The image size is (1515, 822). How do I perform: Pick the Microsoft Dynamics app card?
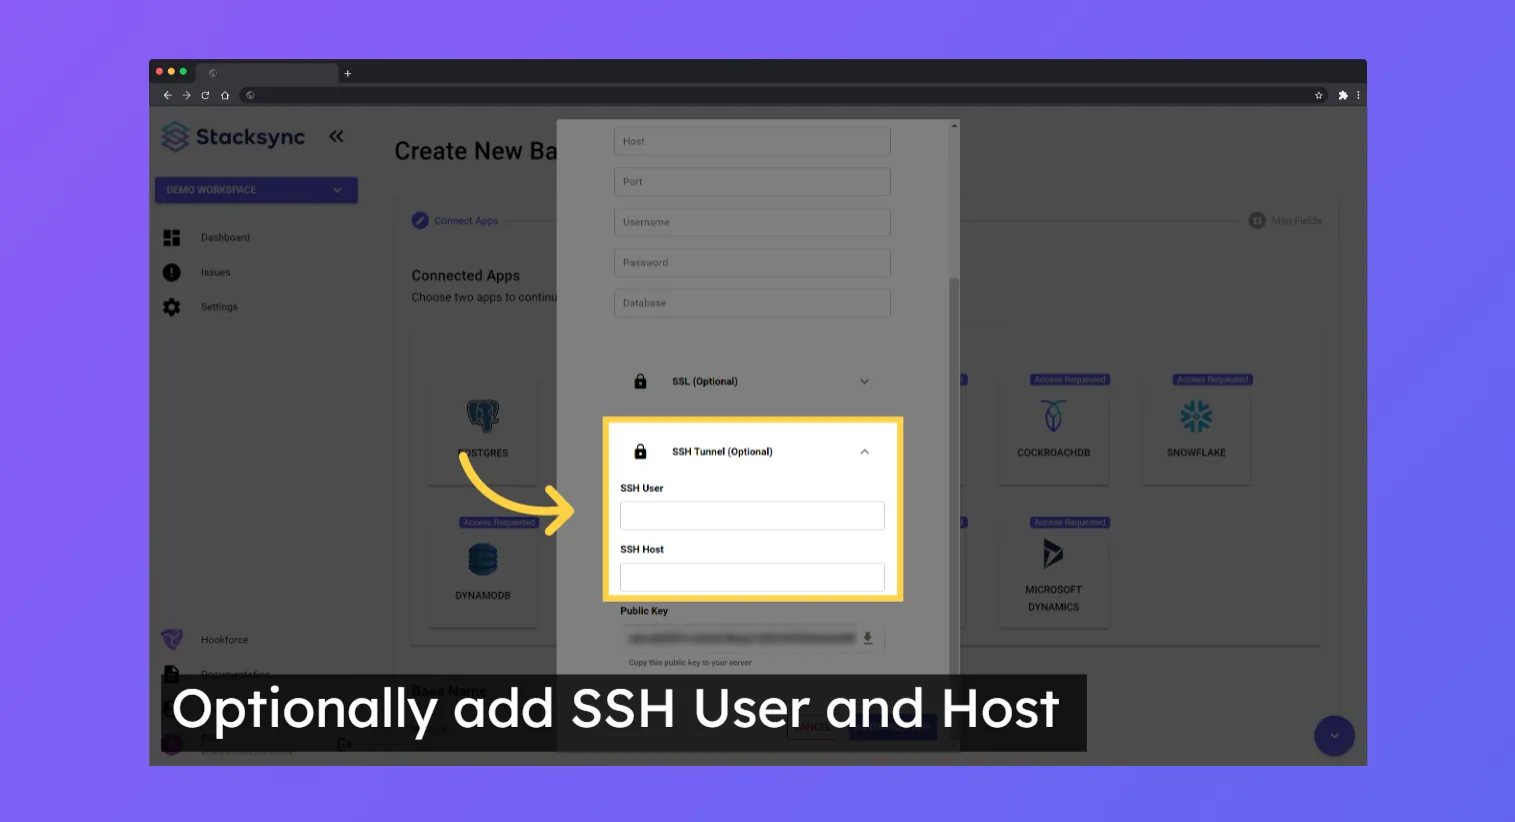[x=1054, y=571]
